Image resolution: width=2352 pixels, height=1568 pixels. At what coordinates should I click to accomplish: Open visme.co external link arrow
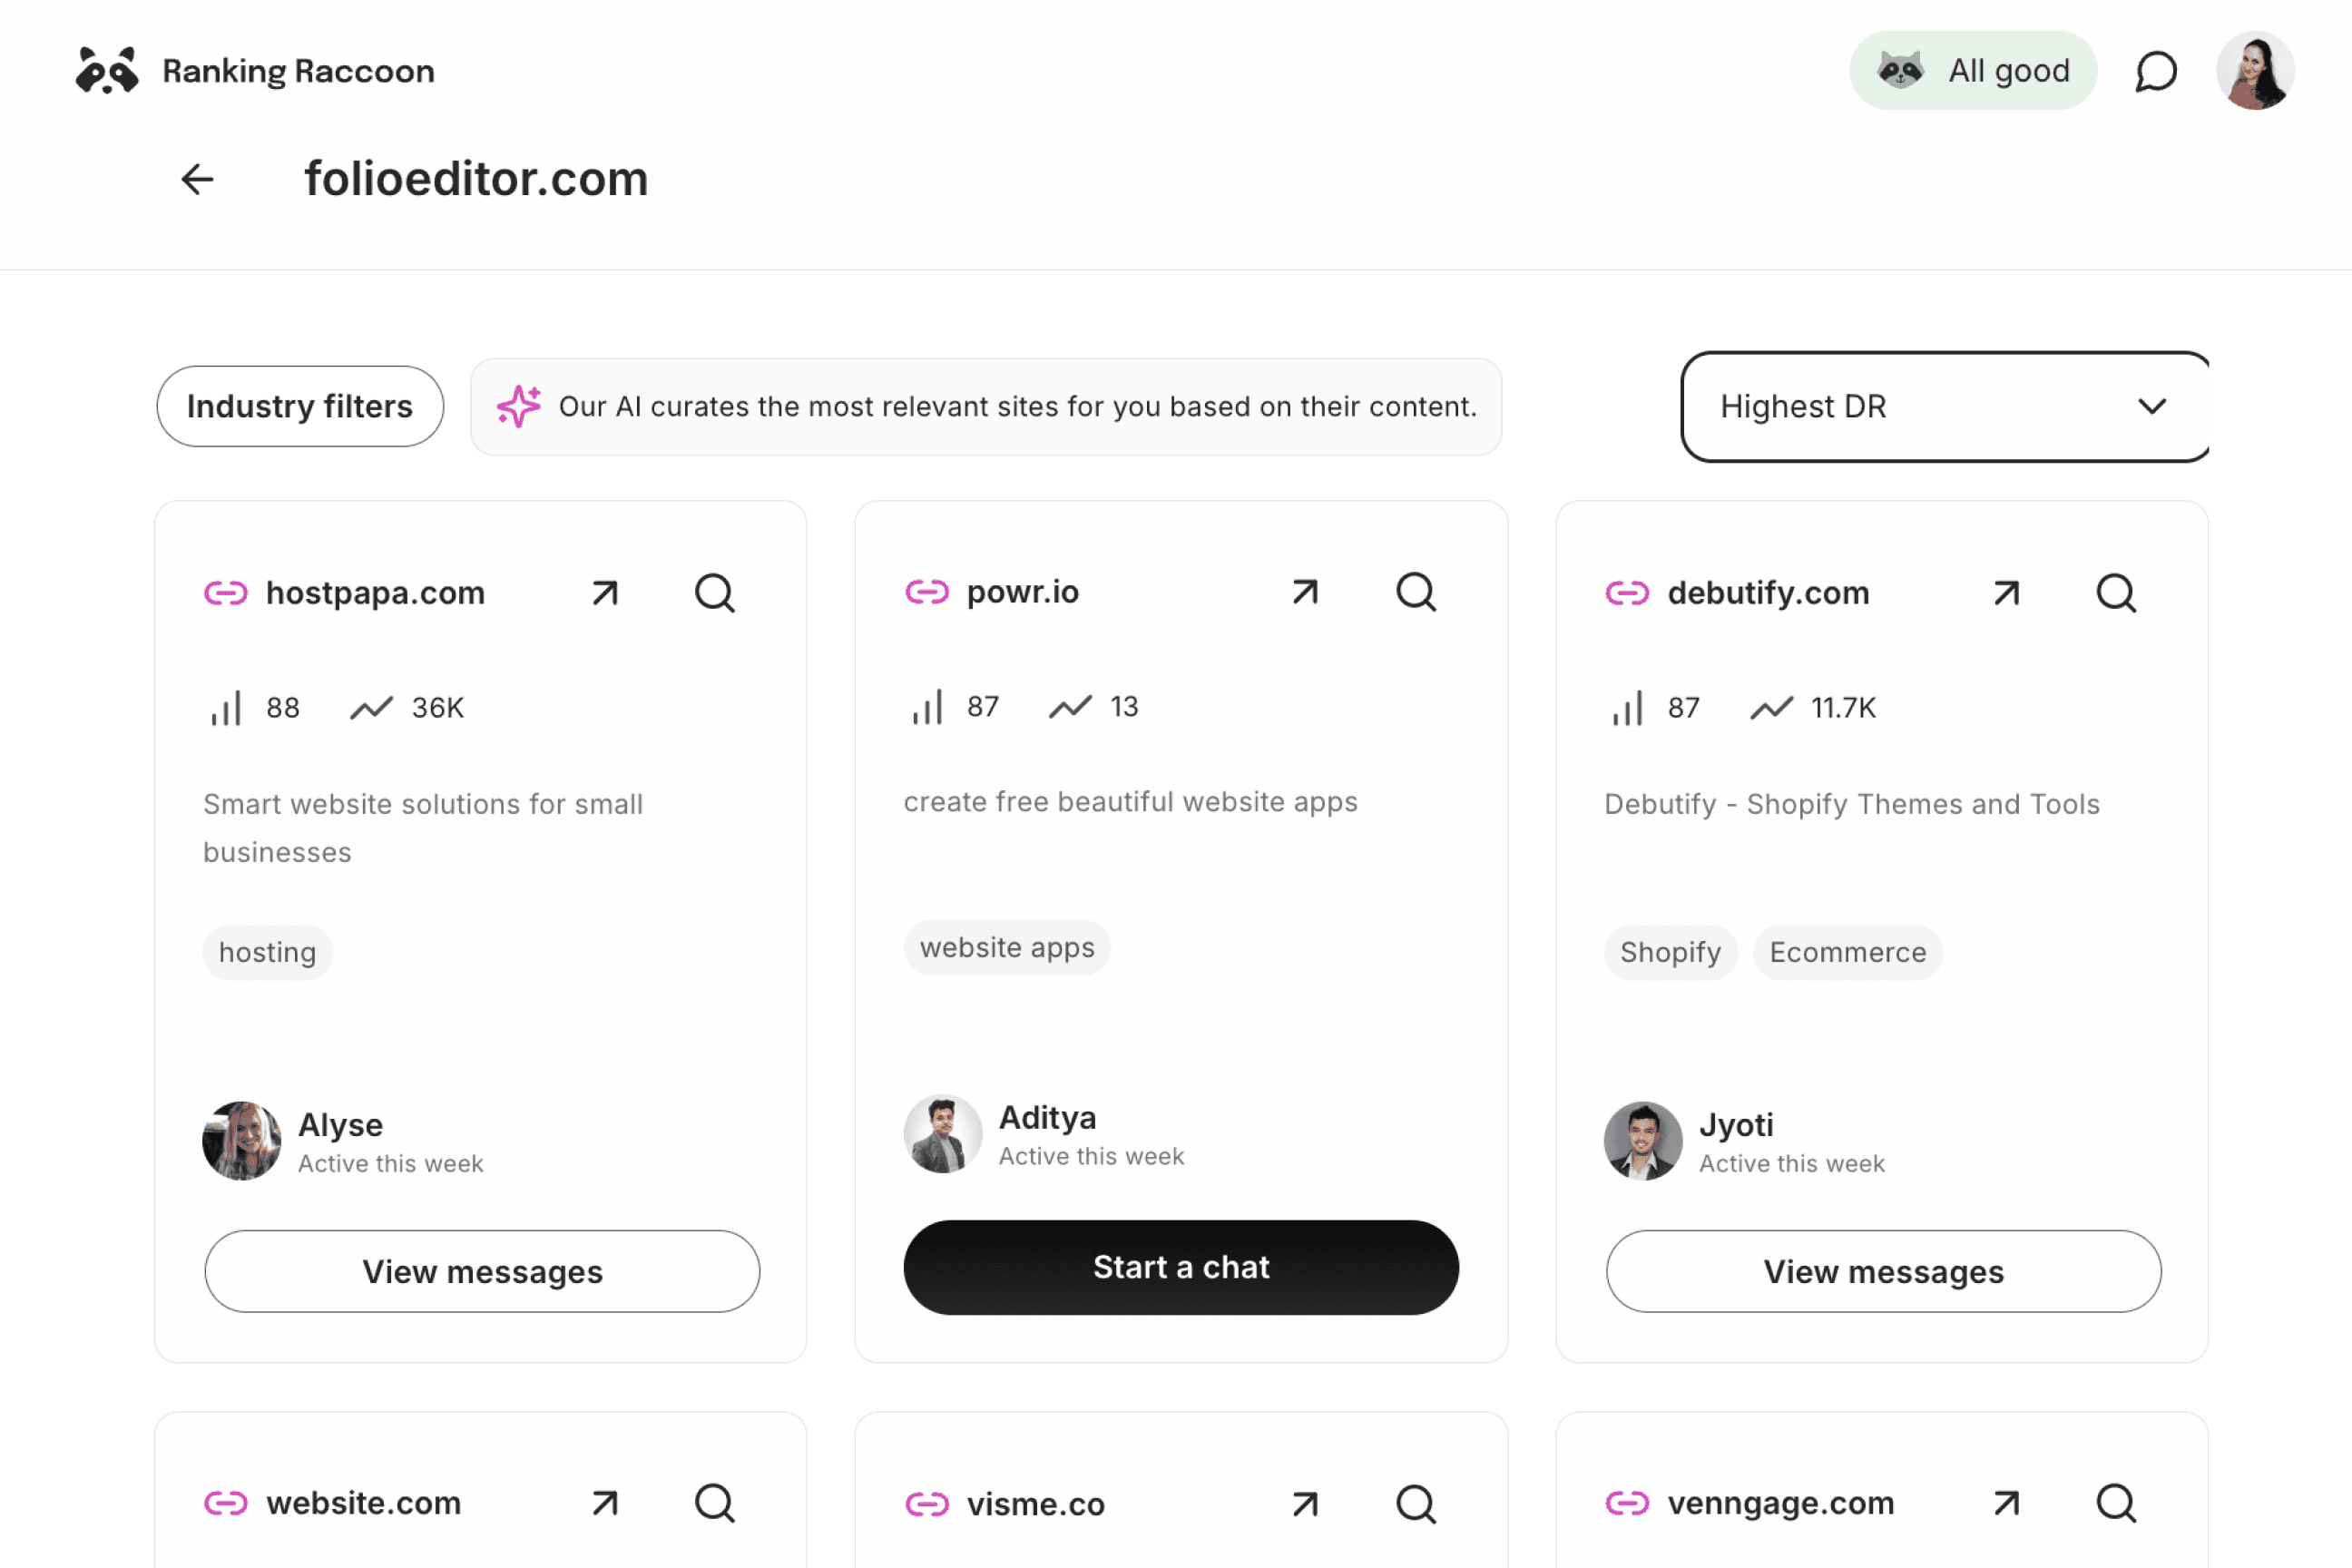pos(1305,1503)
